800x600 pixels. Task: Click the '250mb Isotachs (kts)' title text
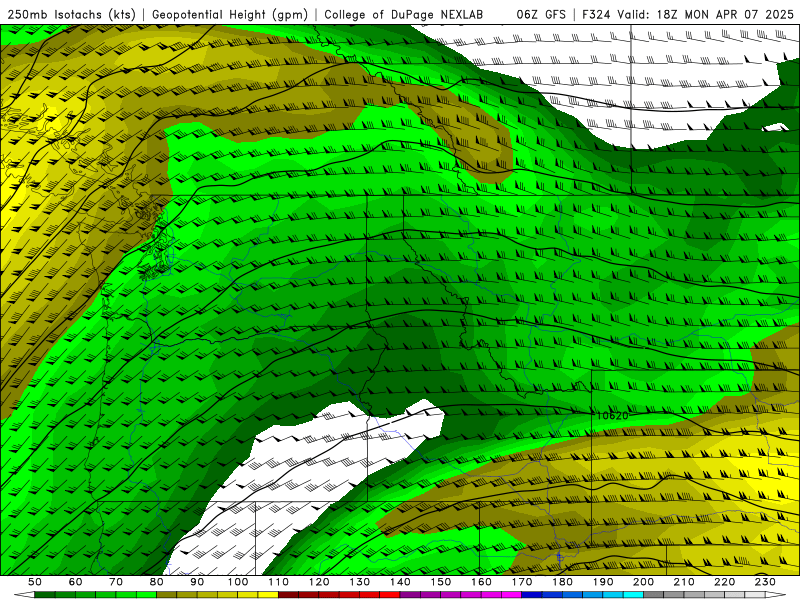tap(71, 14)
